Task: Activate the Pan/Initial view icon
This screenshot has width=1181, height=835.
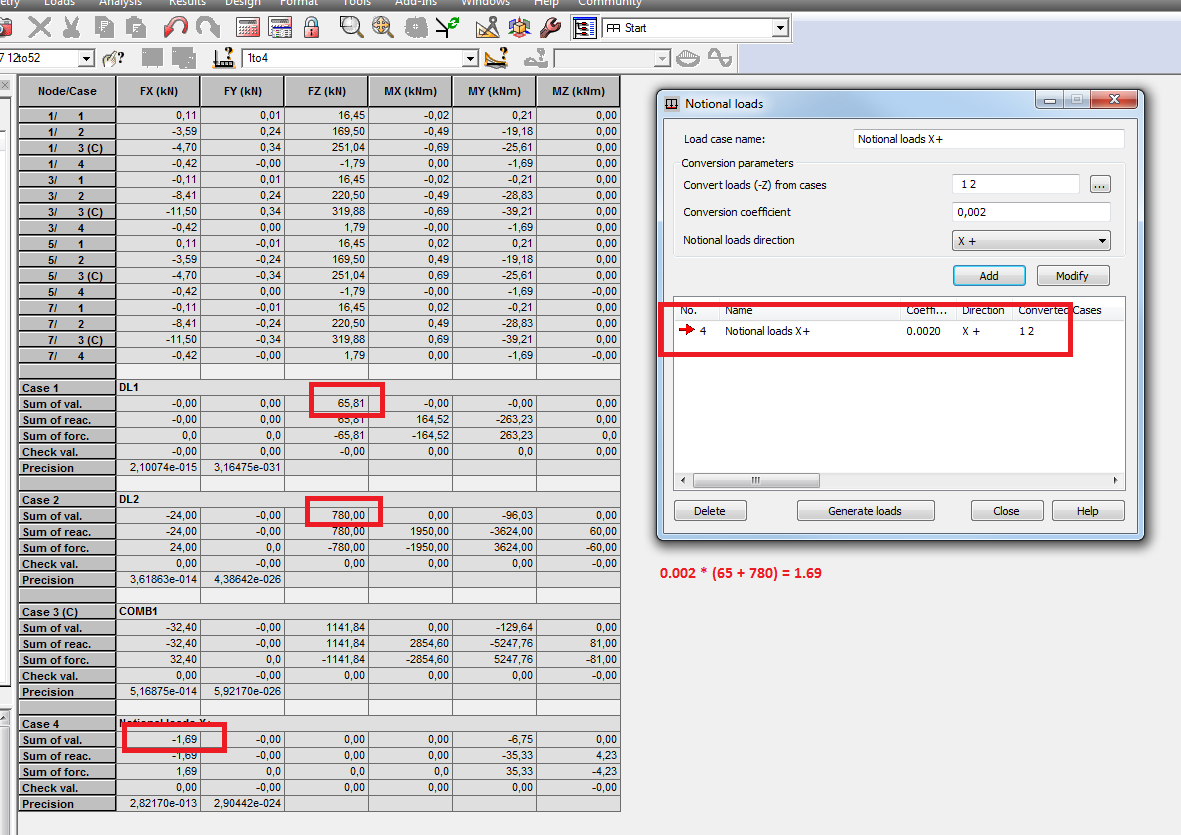Action: pyautogui.click(x=382, y=27)
